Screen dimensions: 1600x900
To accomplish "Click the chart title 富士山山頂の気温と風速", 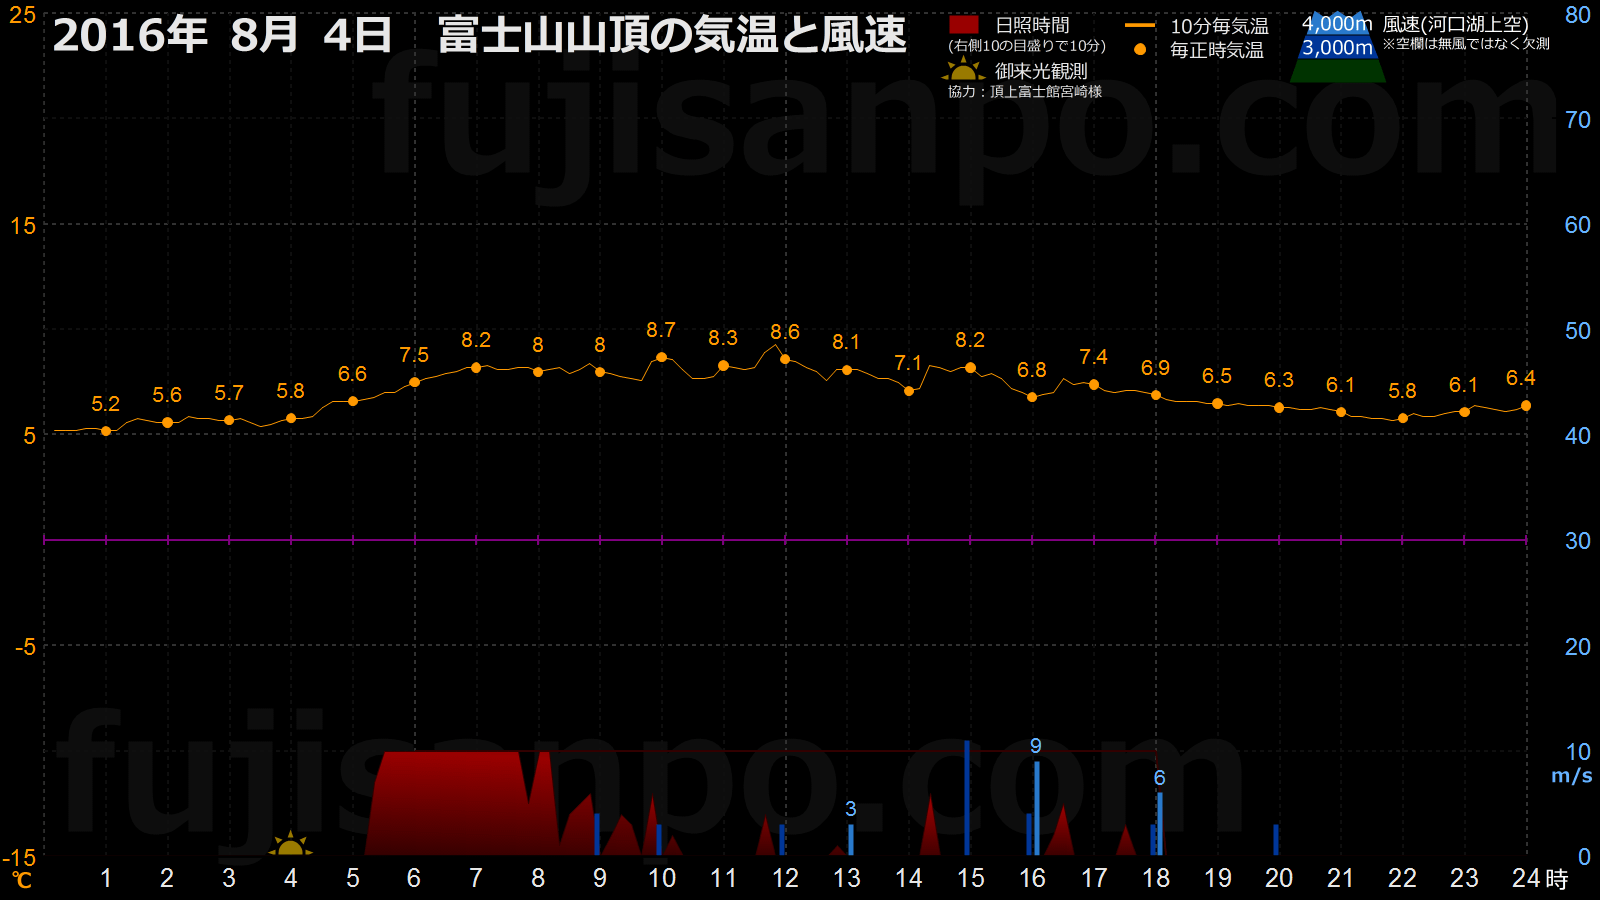I will point(672,36).
